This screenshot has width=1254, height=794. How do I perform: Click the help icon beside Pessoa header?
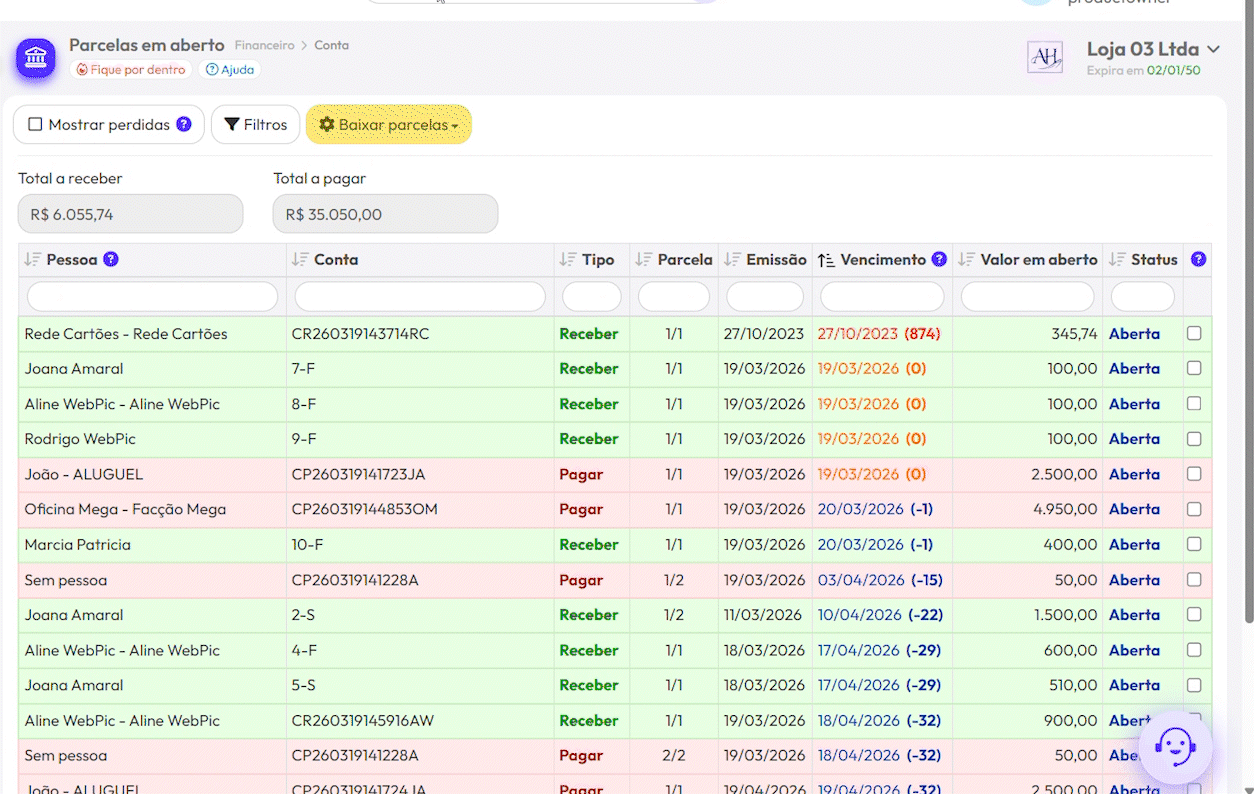point(111,259)
